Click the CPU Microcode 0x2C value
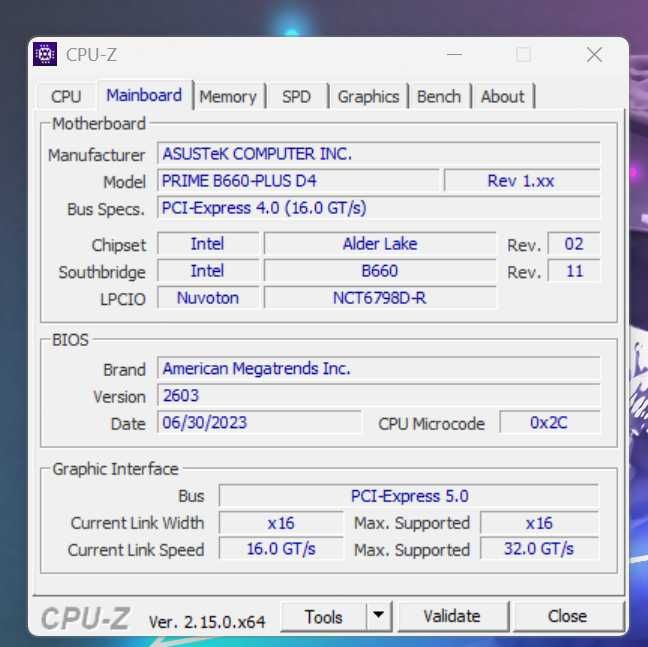 (x=549, y=422)
